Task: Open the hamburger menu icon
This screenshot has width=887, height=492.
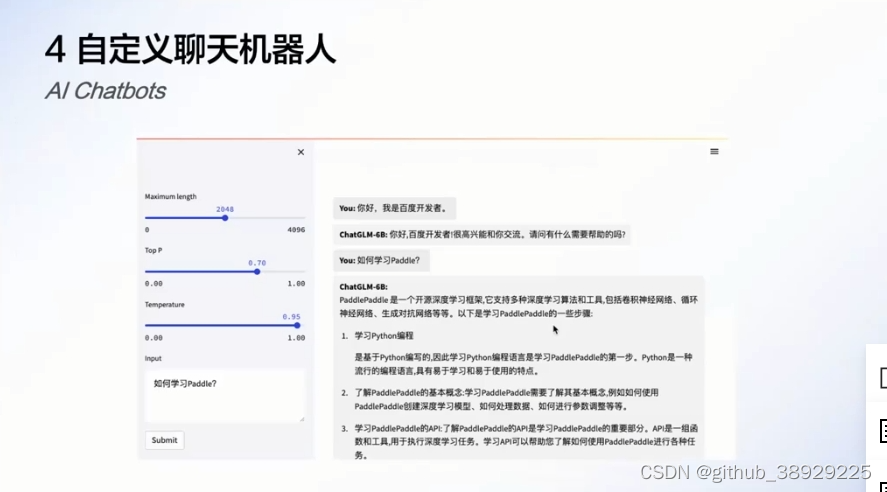Action: point(714,152)
